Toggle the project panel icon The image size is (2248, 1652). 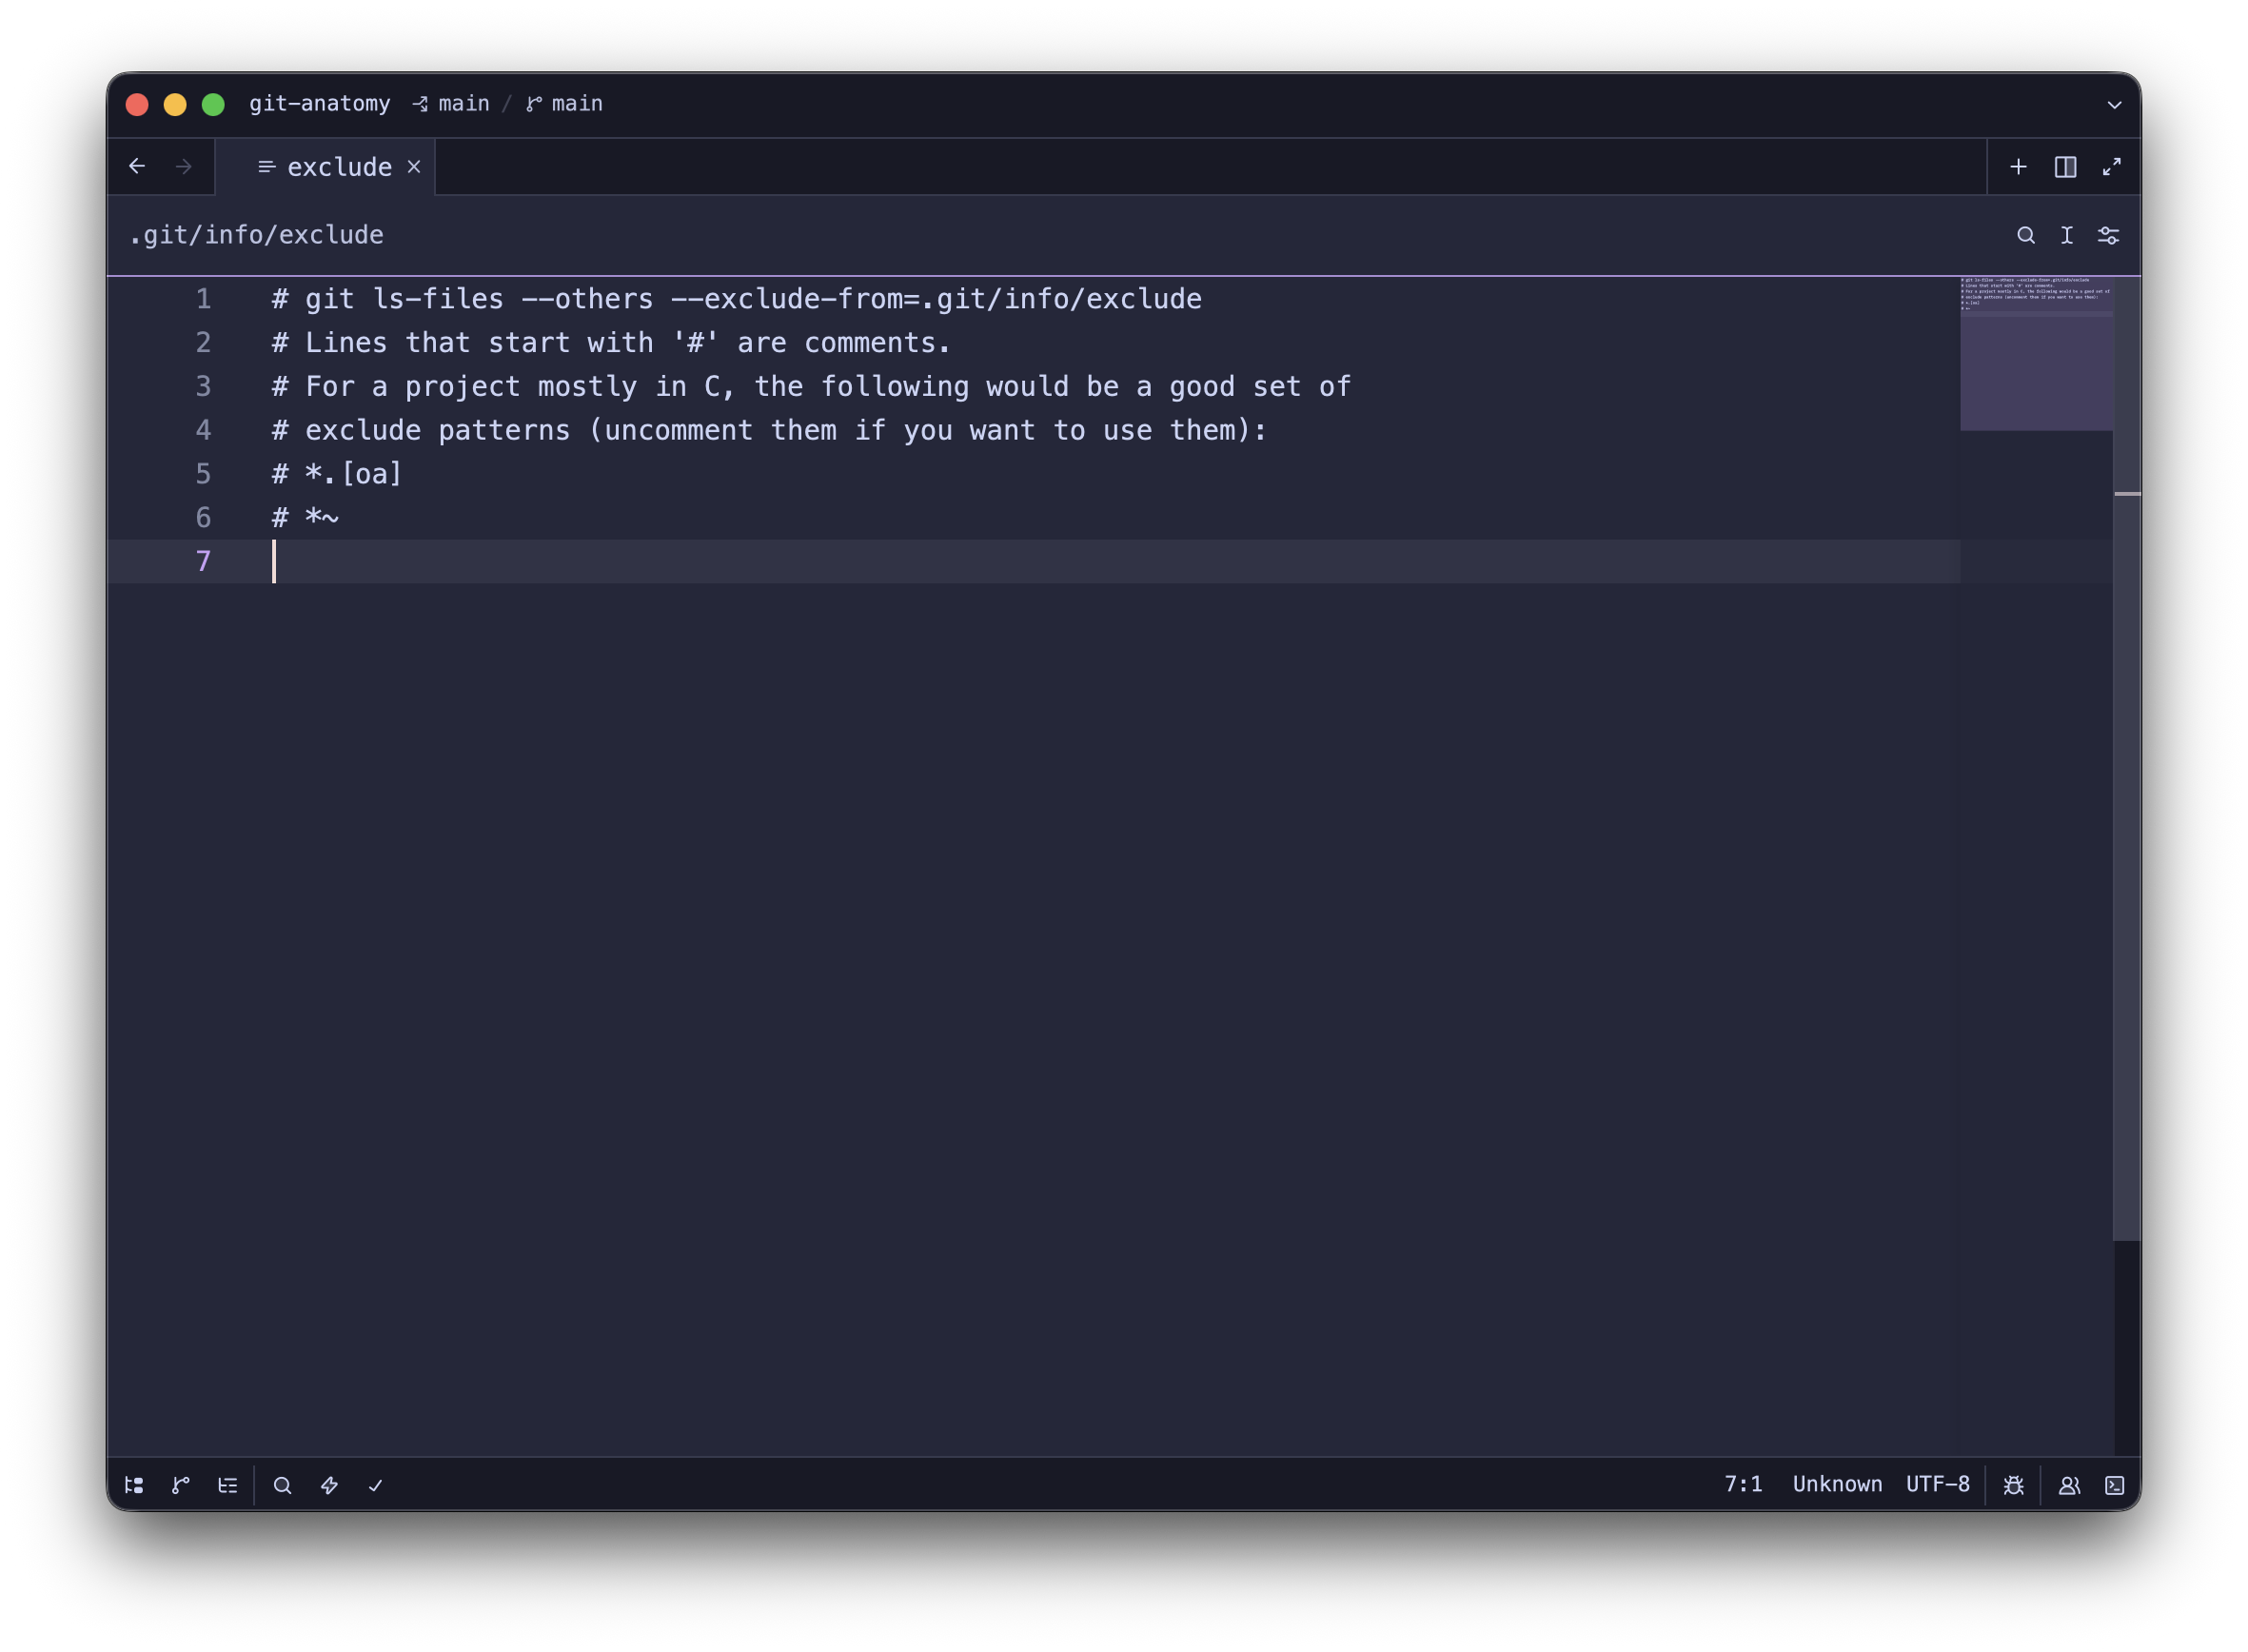[134, 1485]
